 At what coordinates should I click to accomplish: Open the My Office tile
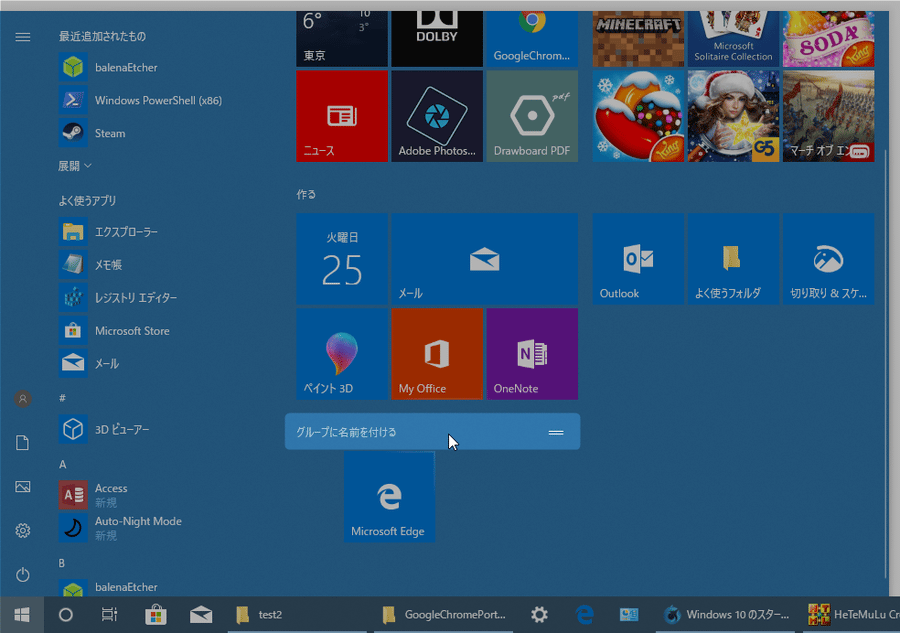(x=437, y=354)
